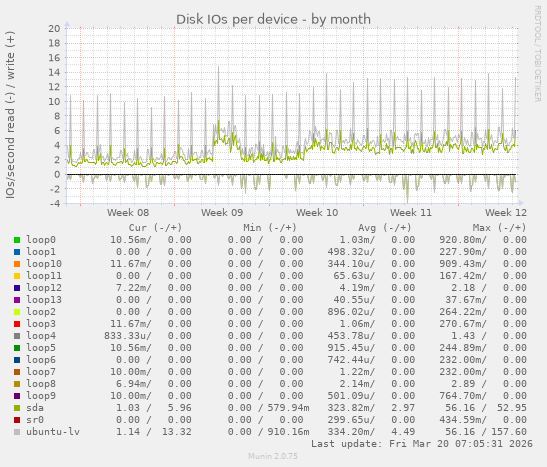Click loop0 Max value '920.80m/'
Screen dimensions: 547x467
[x=463, y=240]
